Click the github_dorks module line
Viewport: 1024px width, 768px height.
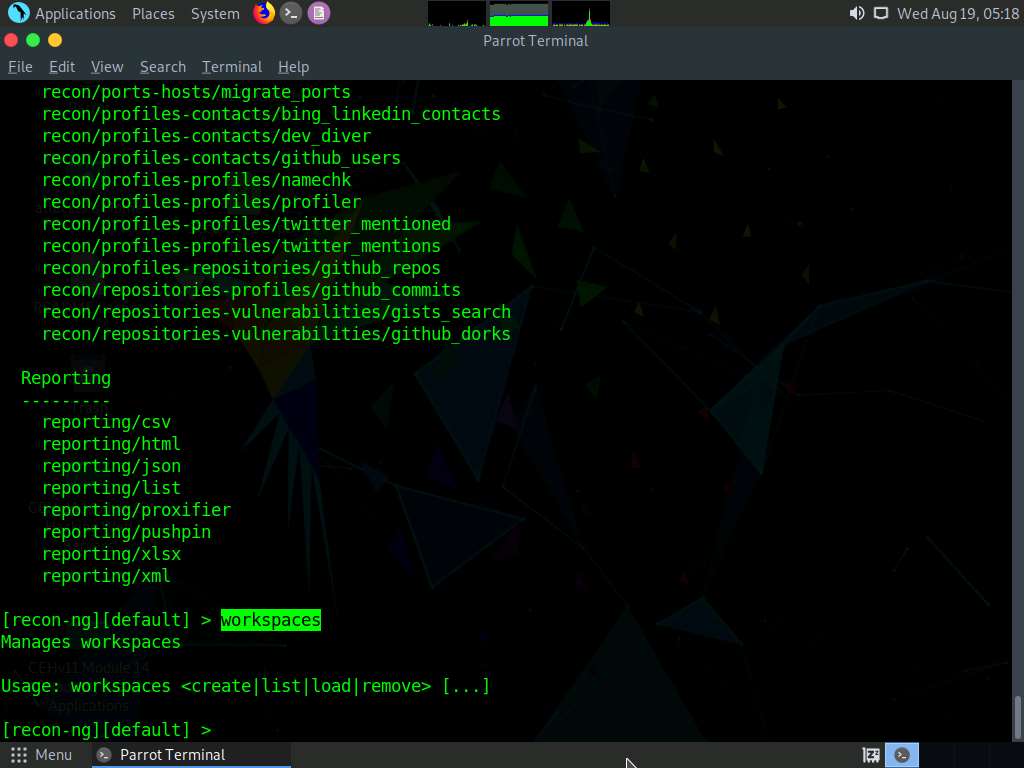coord(277,334)
